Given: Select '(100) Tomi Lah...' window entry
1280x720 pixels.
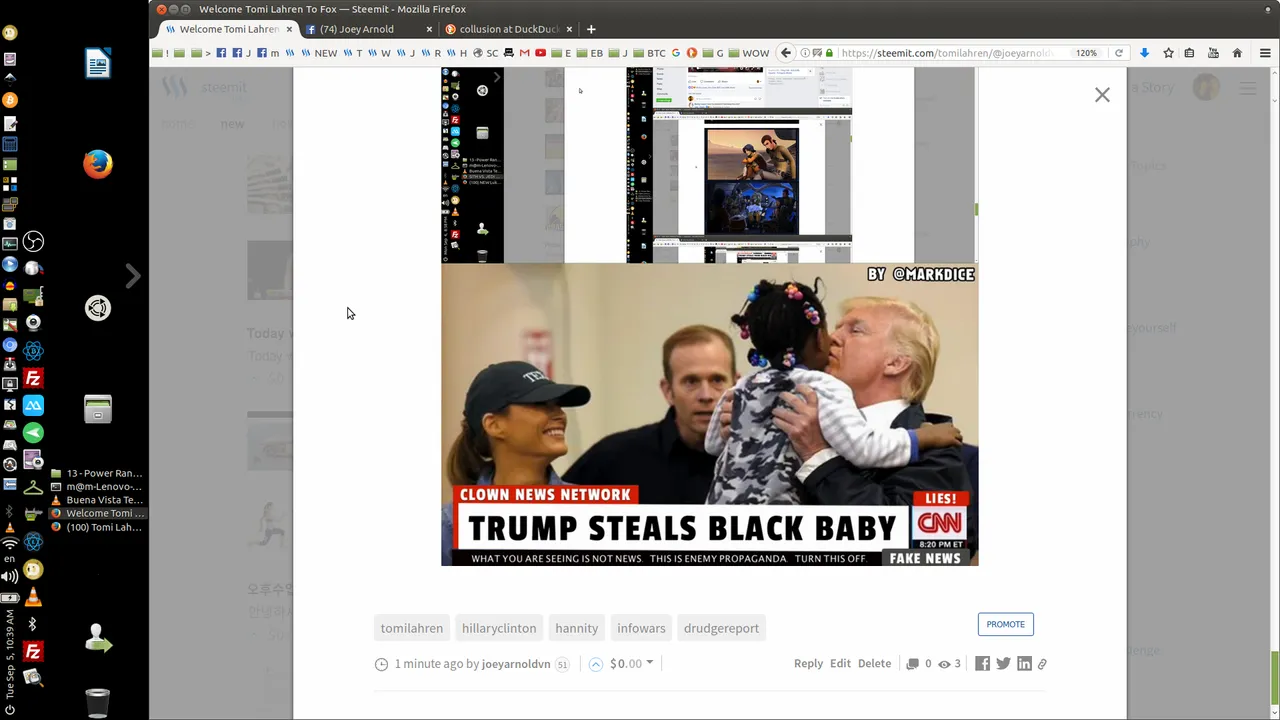Looking at the screenshot, I should click(97, 527).
